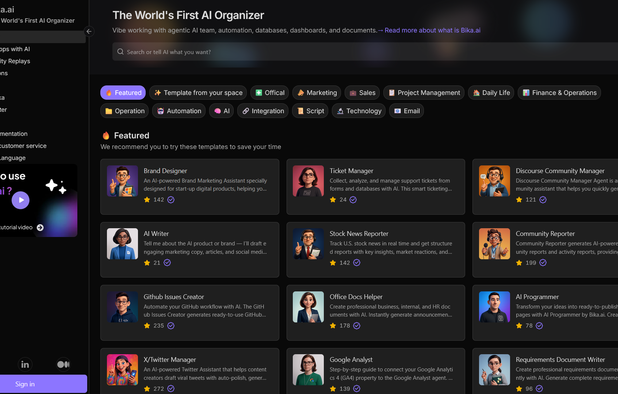Select the Technology category tab
618x394 pixels.
pos(359,111)
